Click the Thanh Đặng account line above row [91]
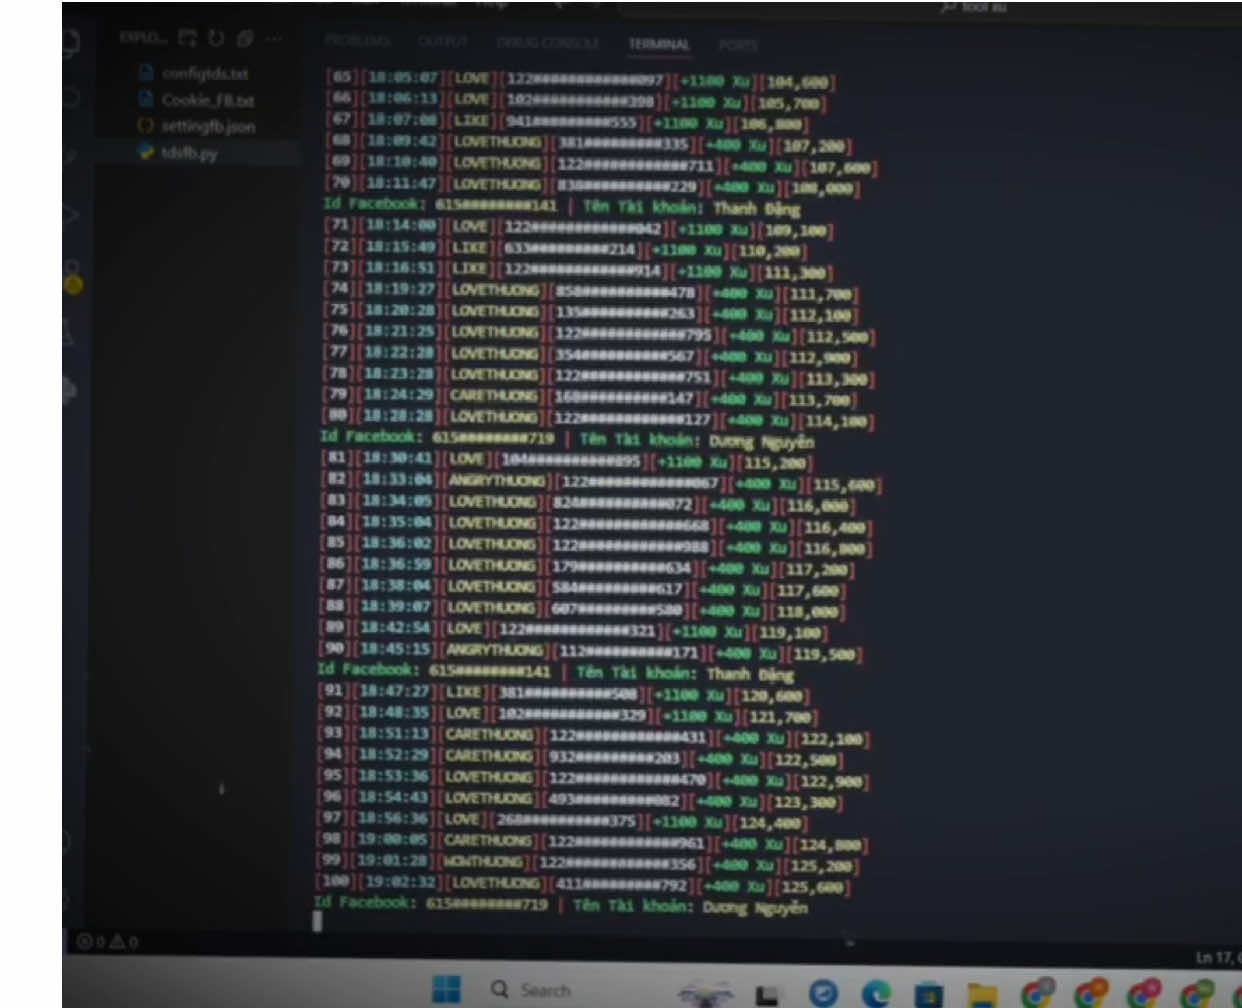Screen dimensions: 1242x1008 557,672
